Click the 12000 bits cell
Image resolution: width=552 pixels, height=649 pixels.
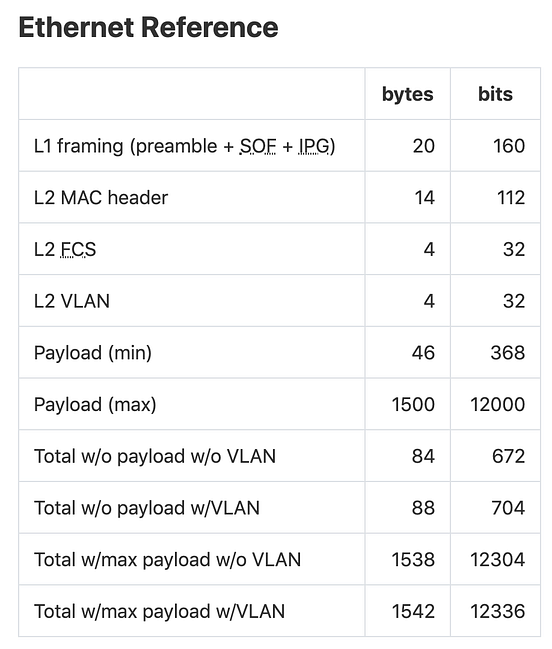click(x=497, y=405)
